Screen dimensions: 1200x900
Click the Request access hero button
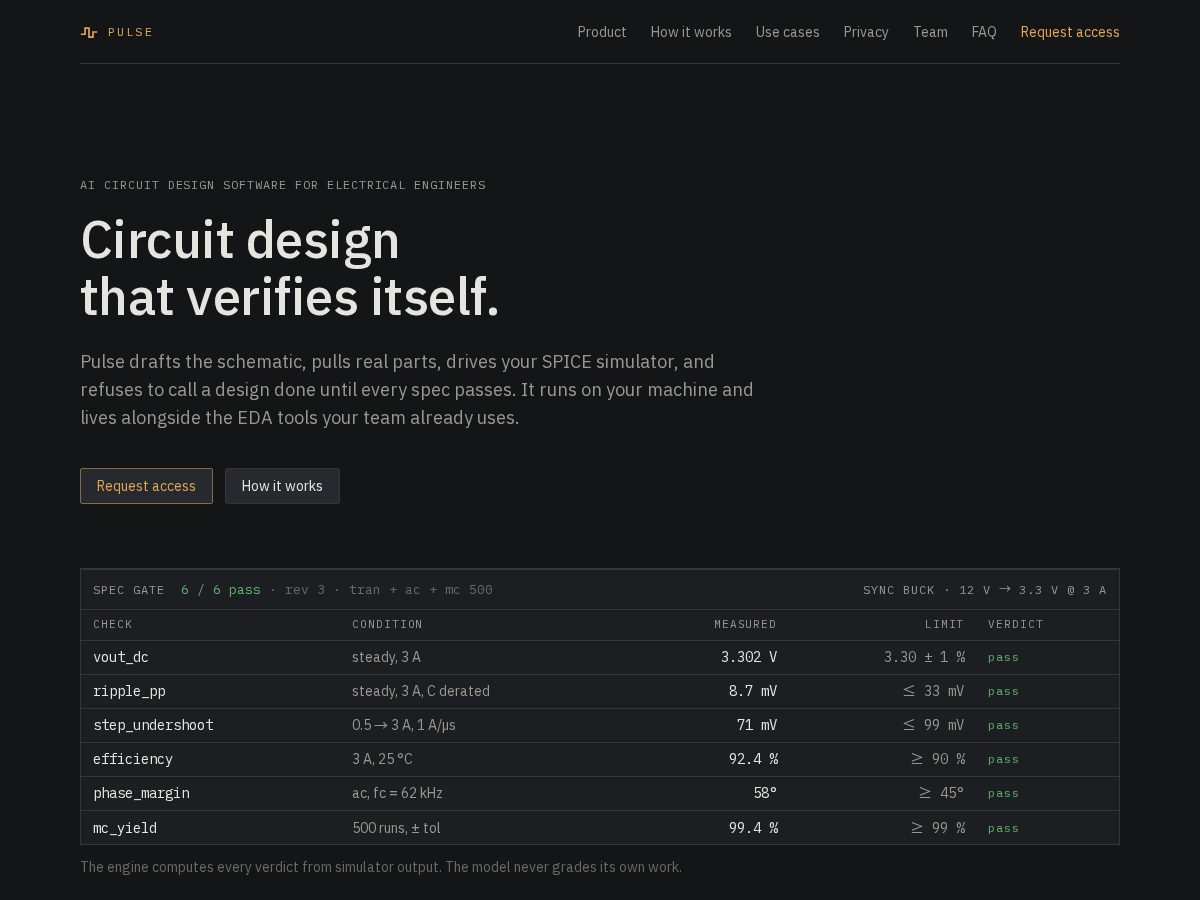[146, 486]
